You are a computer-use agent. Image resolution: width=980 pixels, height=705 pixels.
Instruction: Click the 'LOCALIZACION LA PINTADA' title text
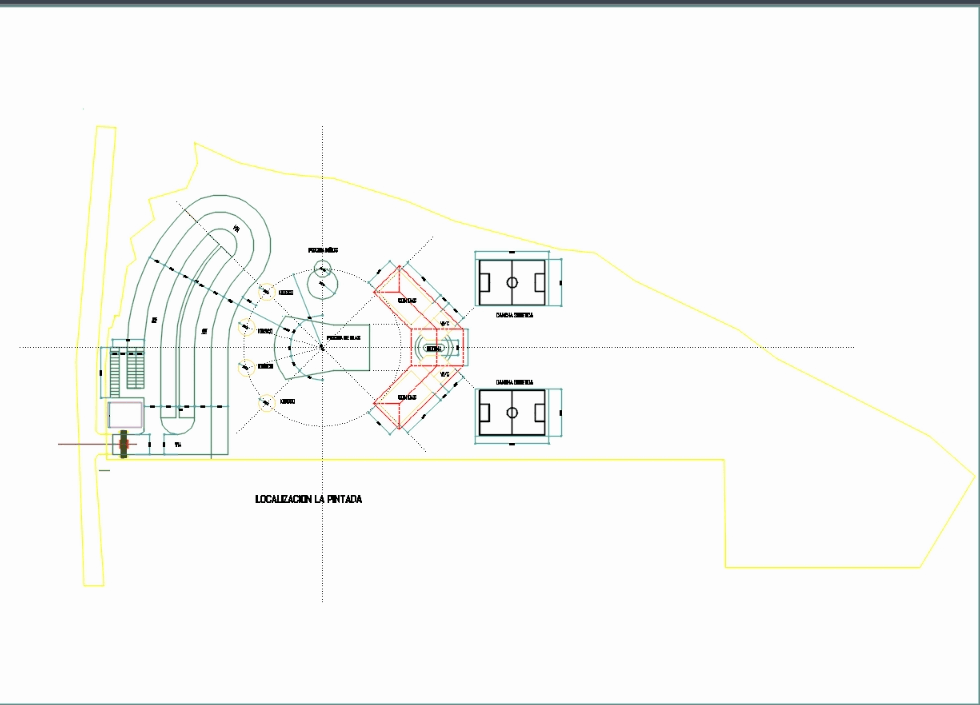click(x=308, y=499)
